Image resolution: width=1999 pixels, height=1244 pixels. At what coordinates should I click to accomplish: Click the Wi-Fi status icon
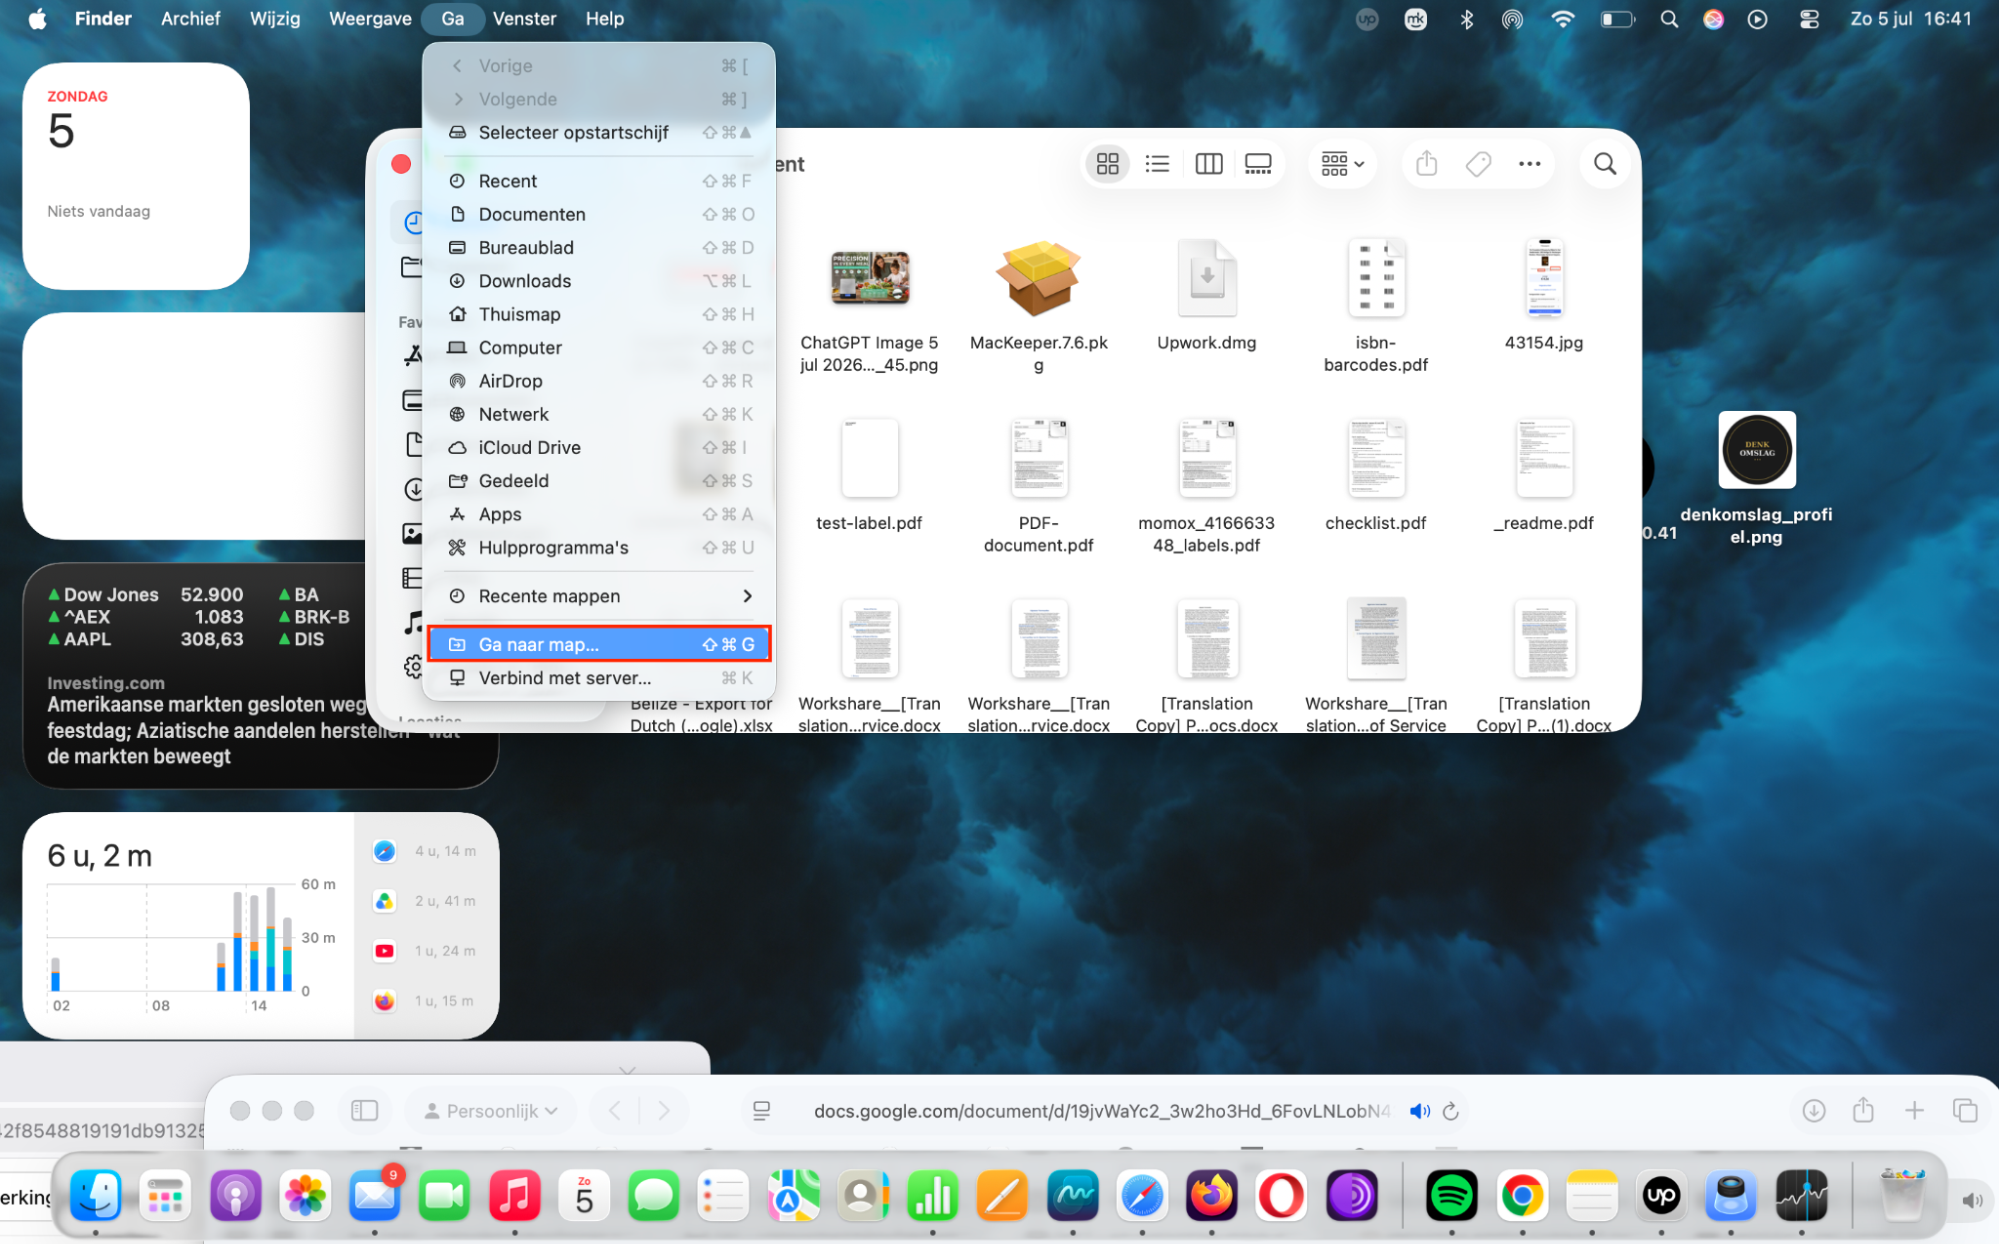(1562, 19)
